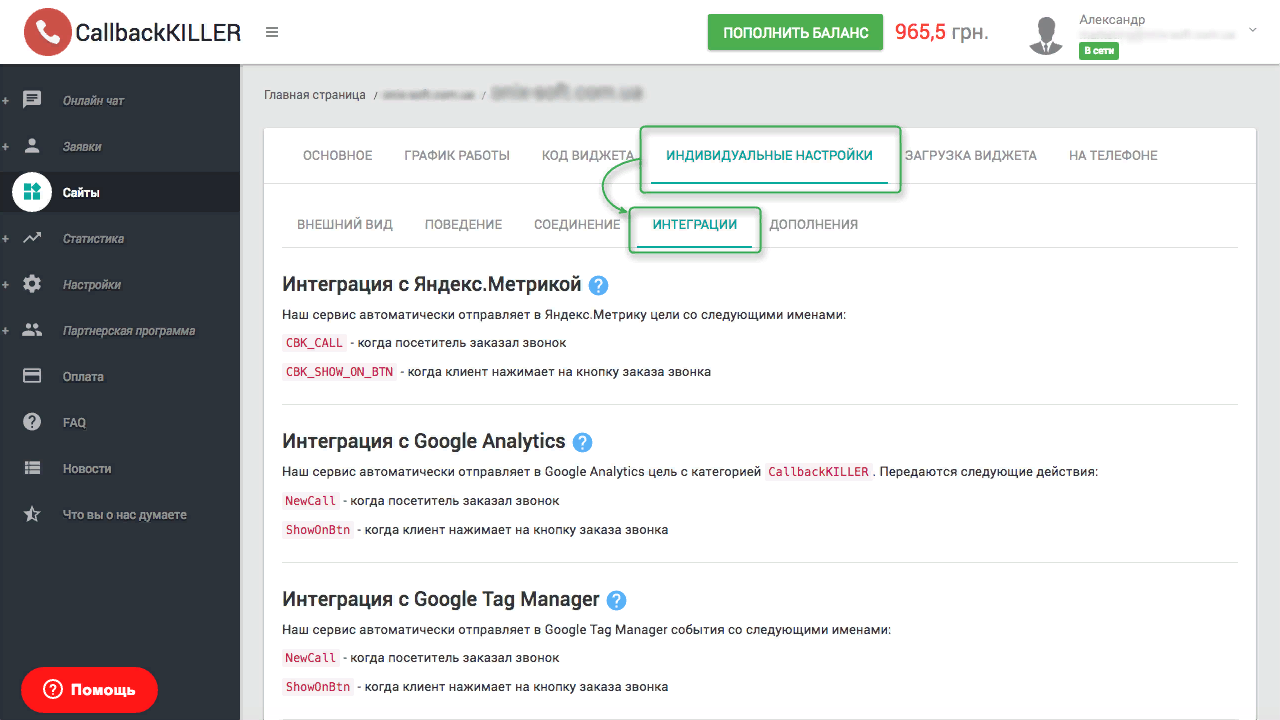Click the В сети online status badge

[x=1098, y=50]
